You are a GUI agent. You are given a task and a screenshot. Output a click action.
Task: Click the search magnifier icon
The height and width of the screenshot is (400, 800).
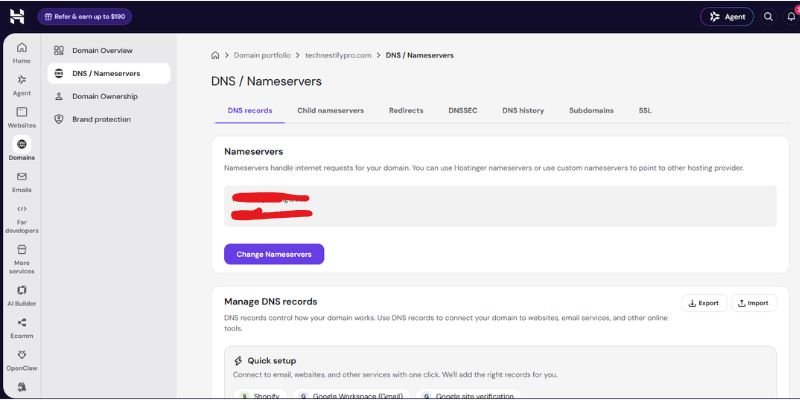[x=768, y=17]
